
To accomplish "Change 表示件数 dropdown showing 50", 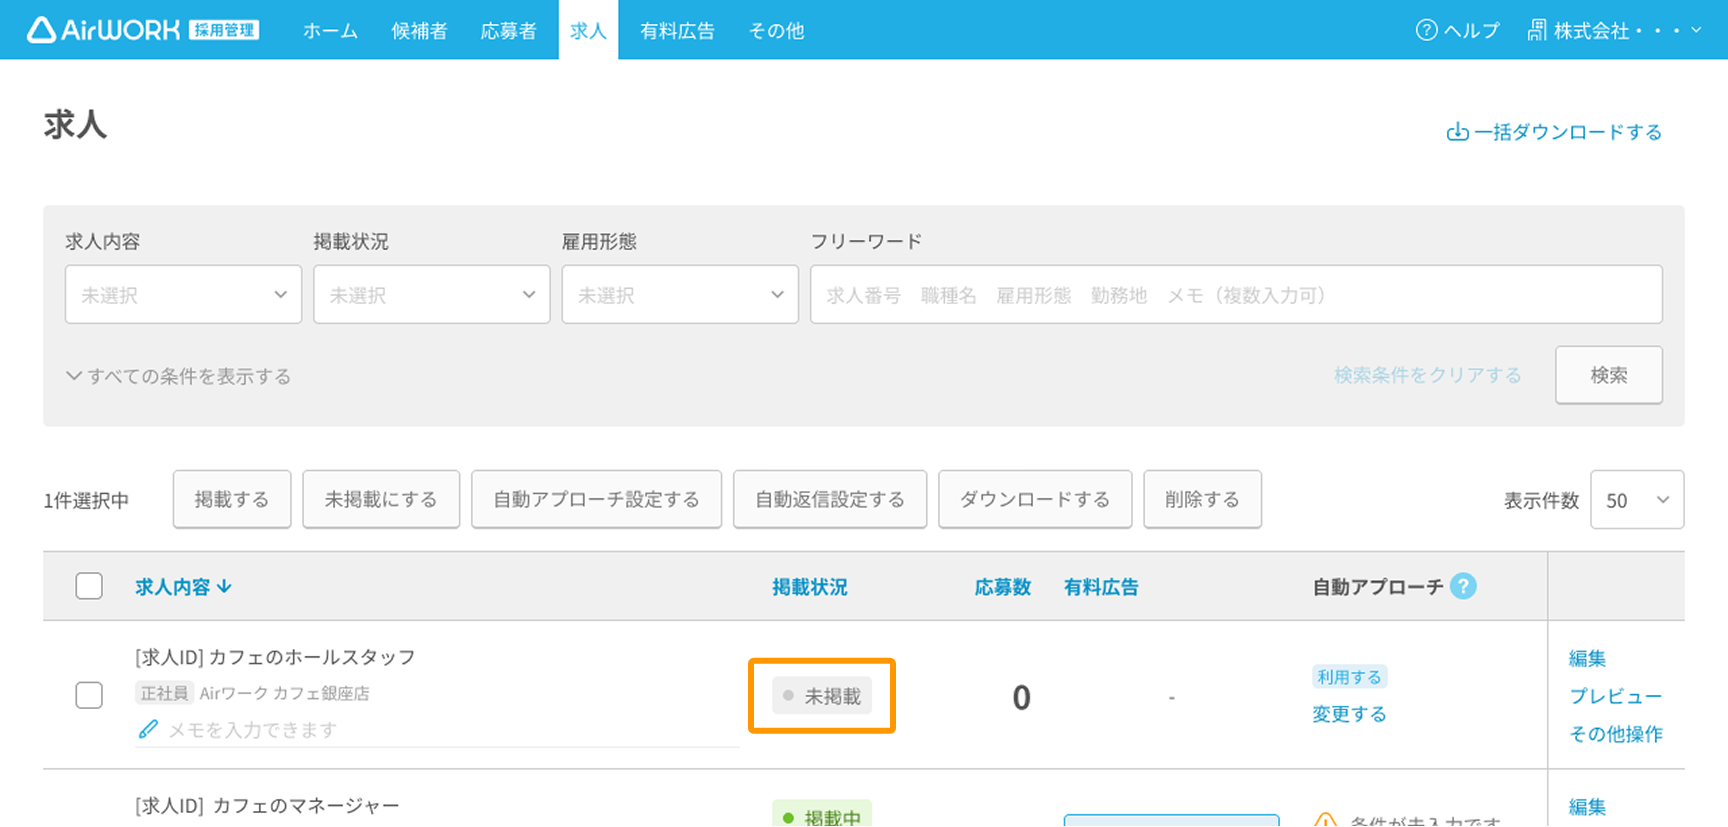I will click(1637, 499).
